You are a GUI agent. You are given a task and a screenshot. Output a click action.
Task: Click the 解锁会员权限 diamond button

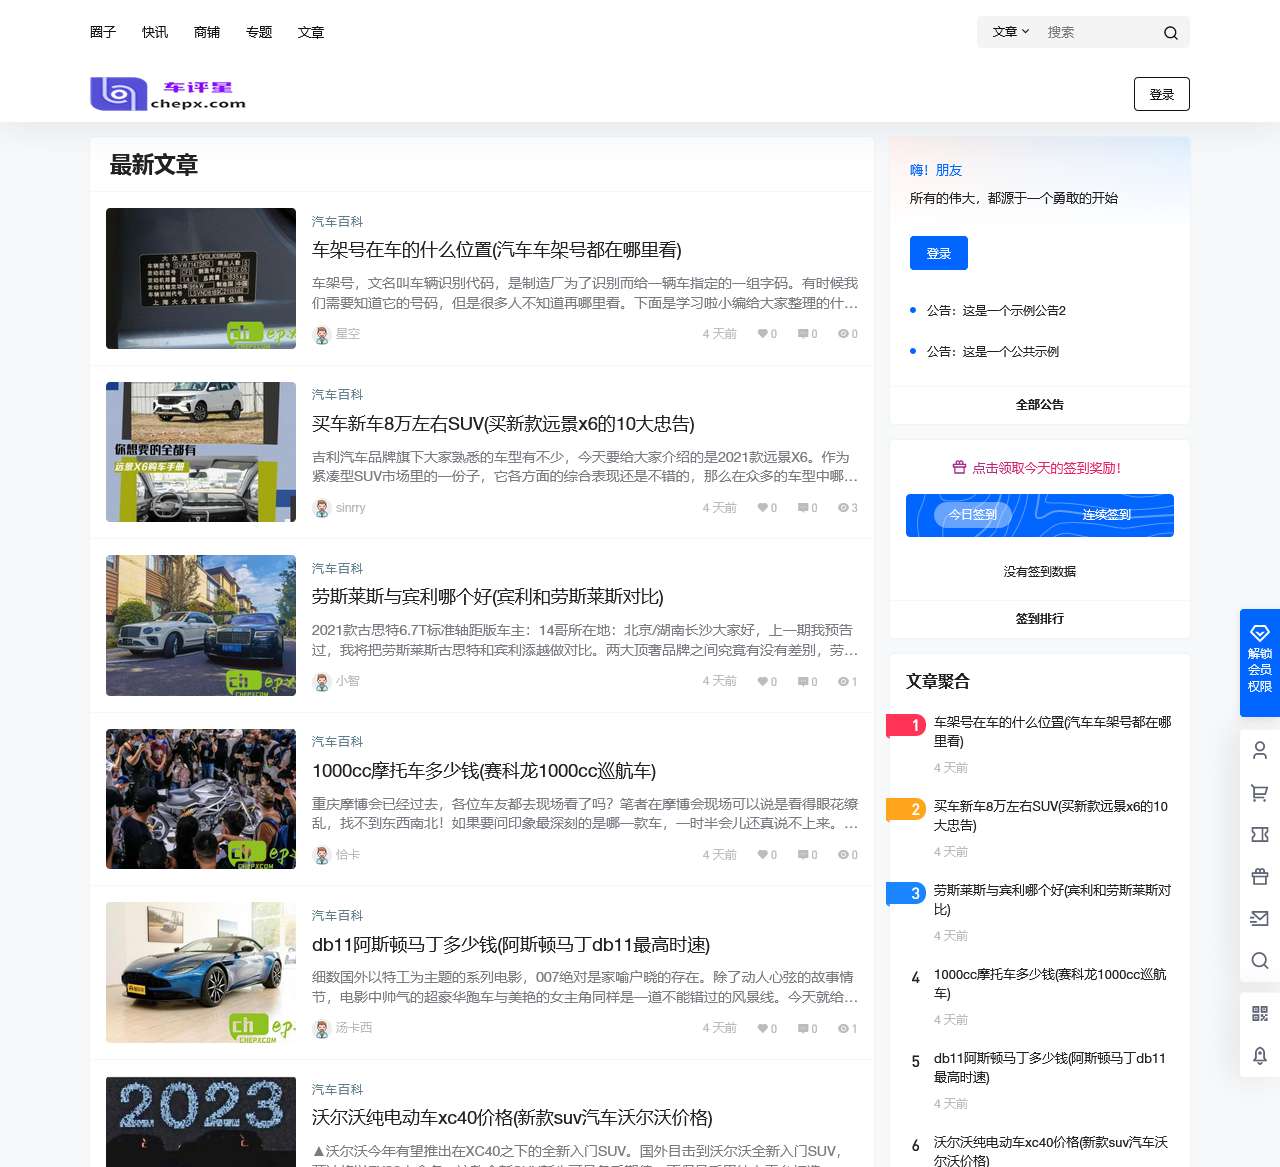(1260, 663)
